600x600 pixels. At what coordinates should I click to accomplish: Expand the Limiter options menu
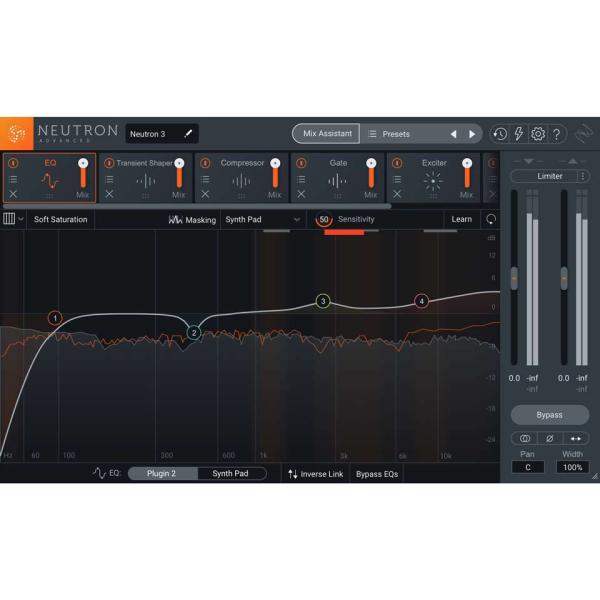click(583, 176)
